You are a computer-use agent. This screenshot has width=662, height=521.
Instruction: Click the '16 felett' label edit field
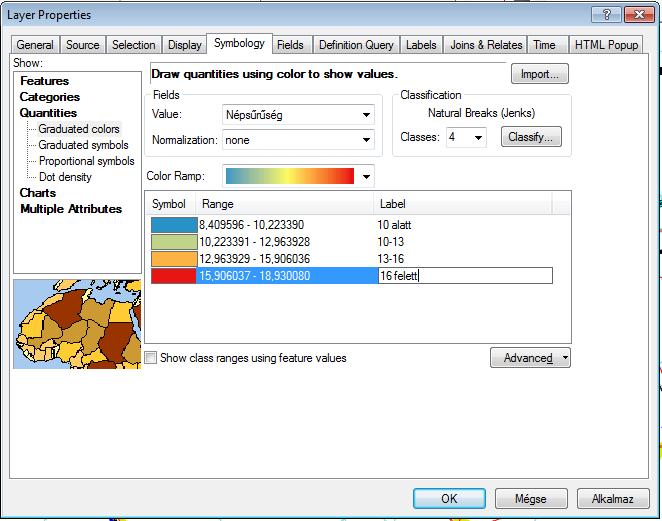[465, 276]
